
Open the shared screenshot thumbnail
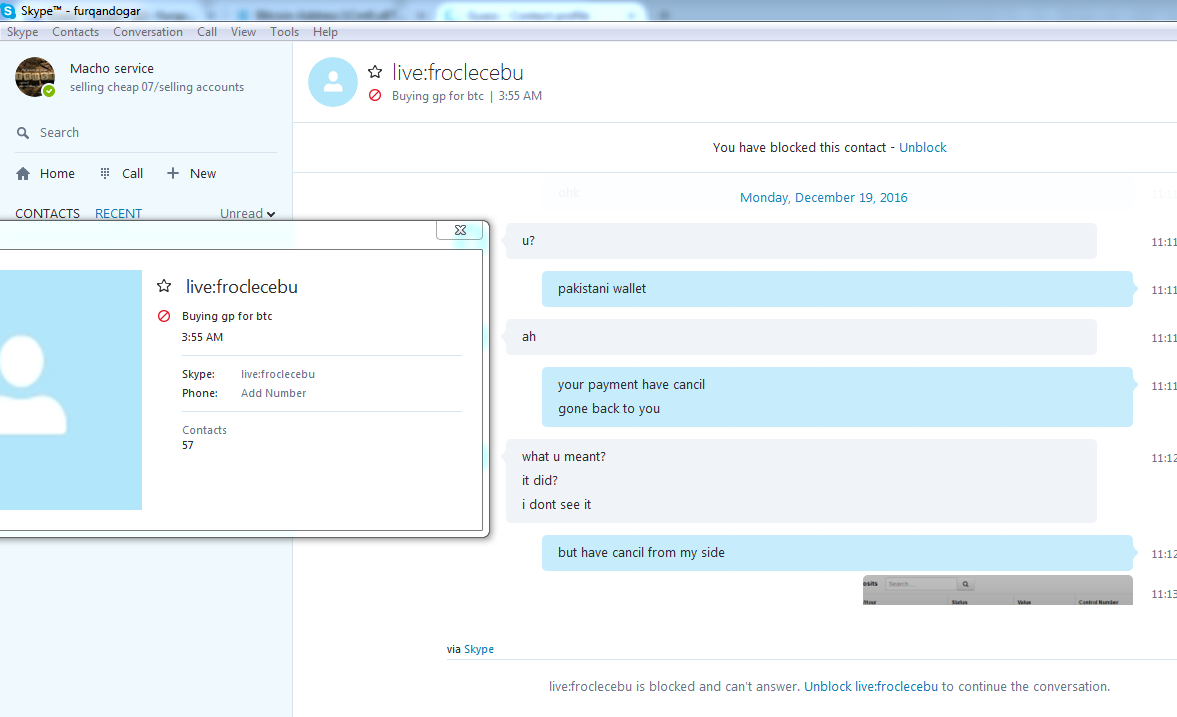[x=998, y=590]
